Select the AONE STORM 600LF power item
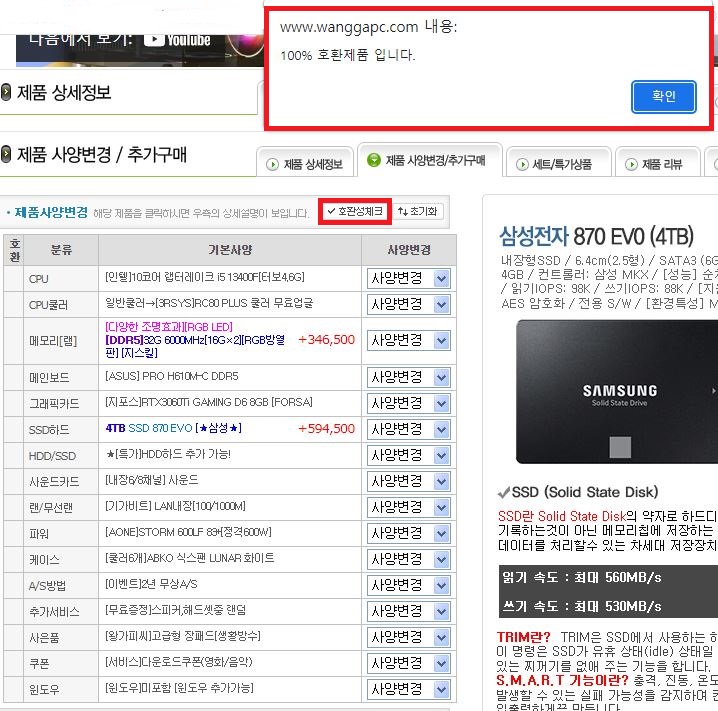The width and height of the screenshot is (718, 711). (x=188, y=532)
